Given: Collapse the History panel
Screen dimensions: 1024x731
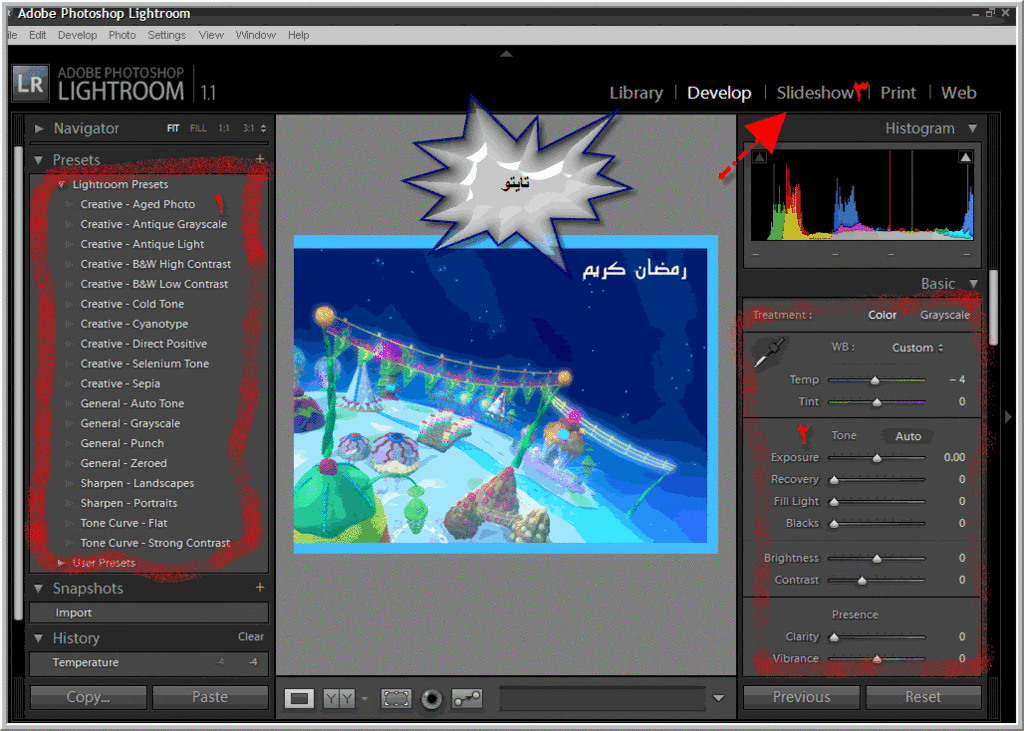Looking at the screenshot, I should pyautogui.click(x=39, y=638).
